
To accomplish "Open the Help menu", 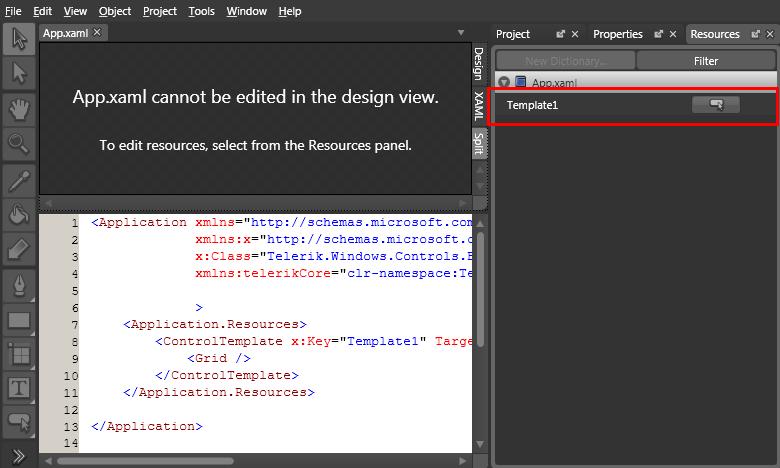I will pos(290,11).
